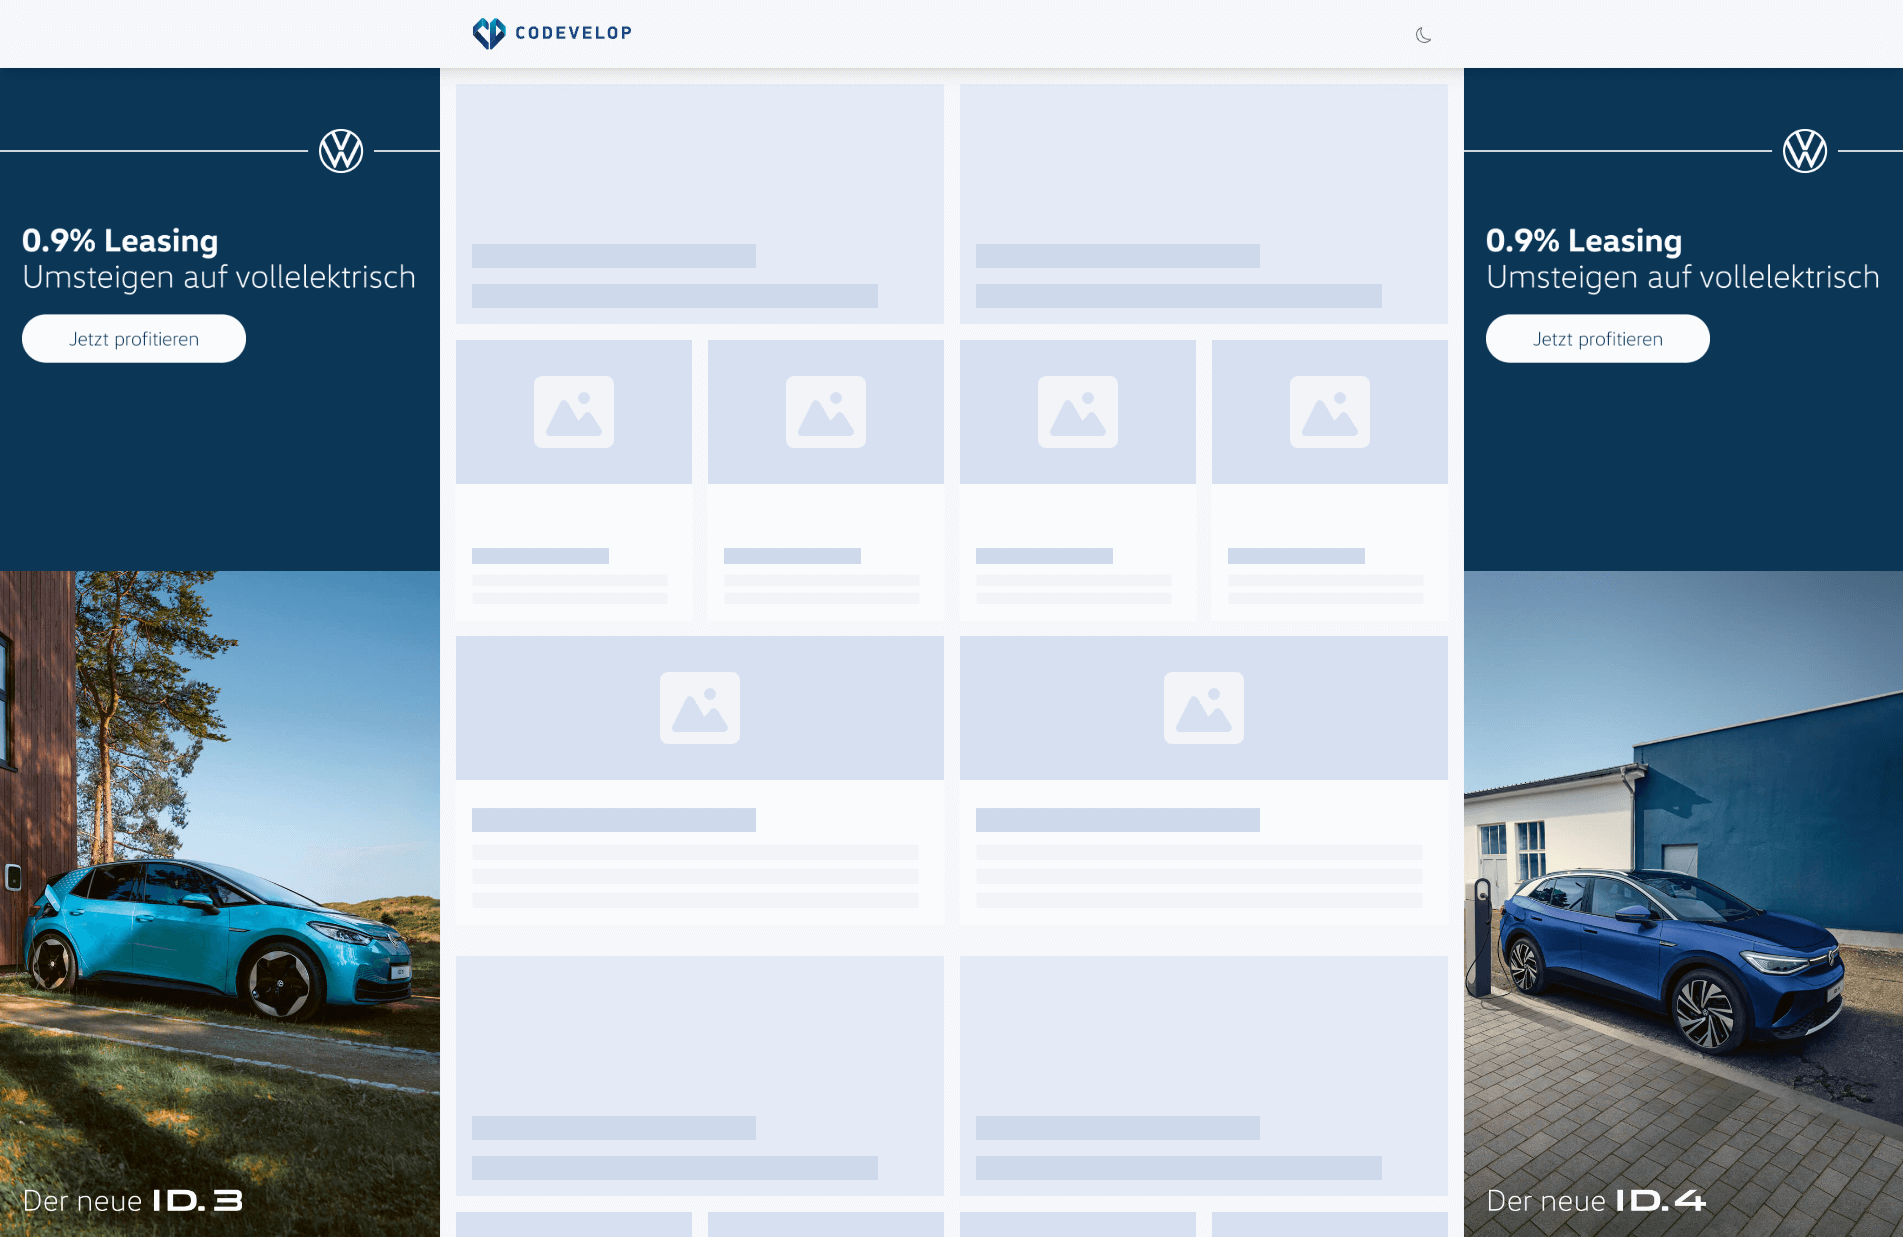This screenshot has width=1903, height=1237.
Task: Click "0.9% Leasing" headline in the left banner
Action: (120, 240)
